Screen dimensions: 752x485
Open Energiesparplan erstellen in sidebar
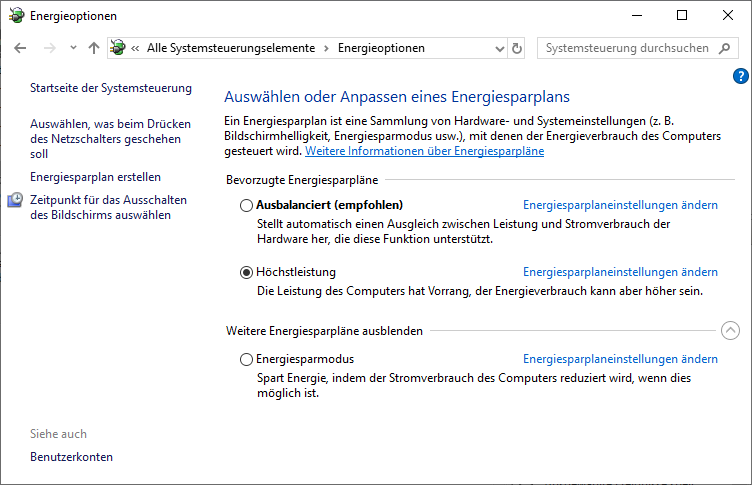coord(95,177)
